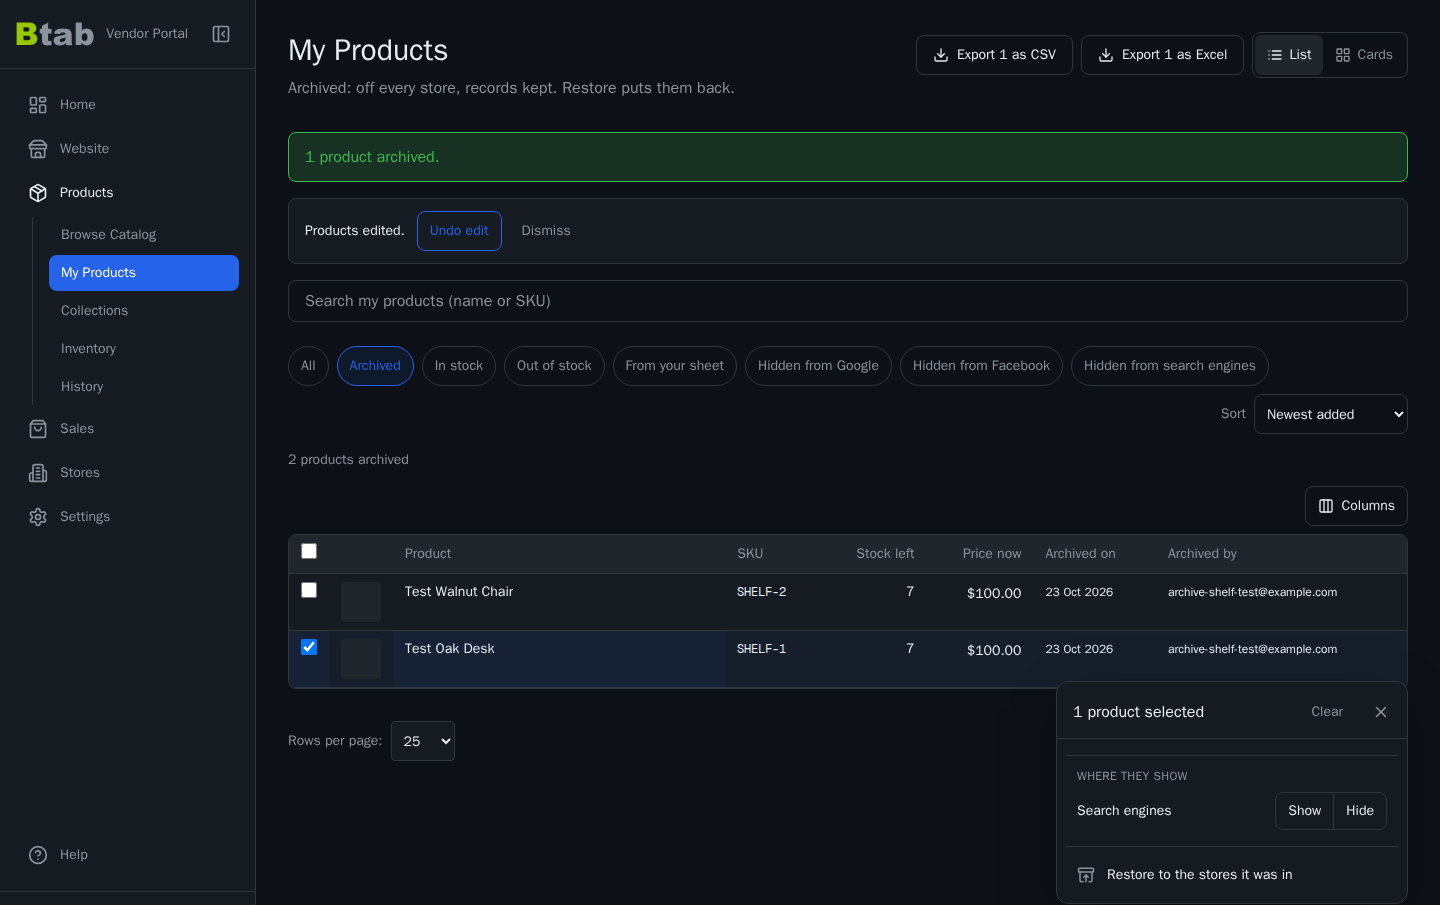This screenshot has width=1440, height=905.
Task: Open History in sidebar
Action: coord(144,387)
